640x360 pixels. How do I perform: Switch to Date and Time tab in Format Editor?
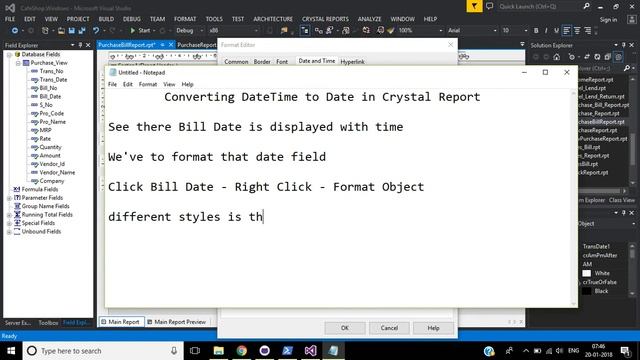pos(317,61)
